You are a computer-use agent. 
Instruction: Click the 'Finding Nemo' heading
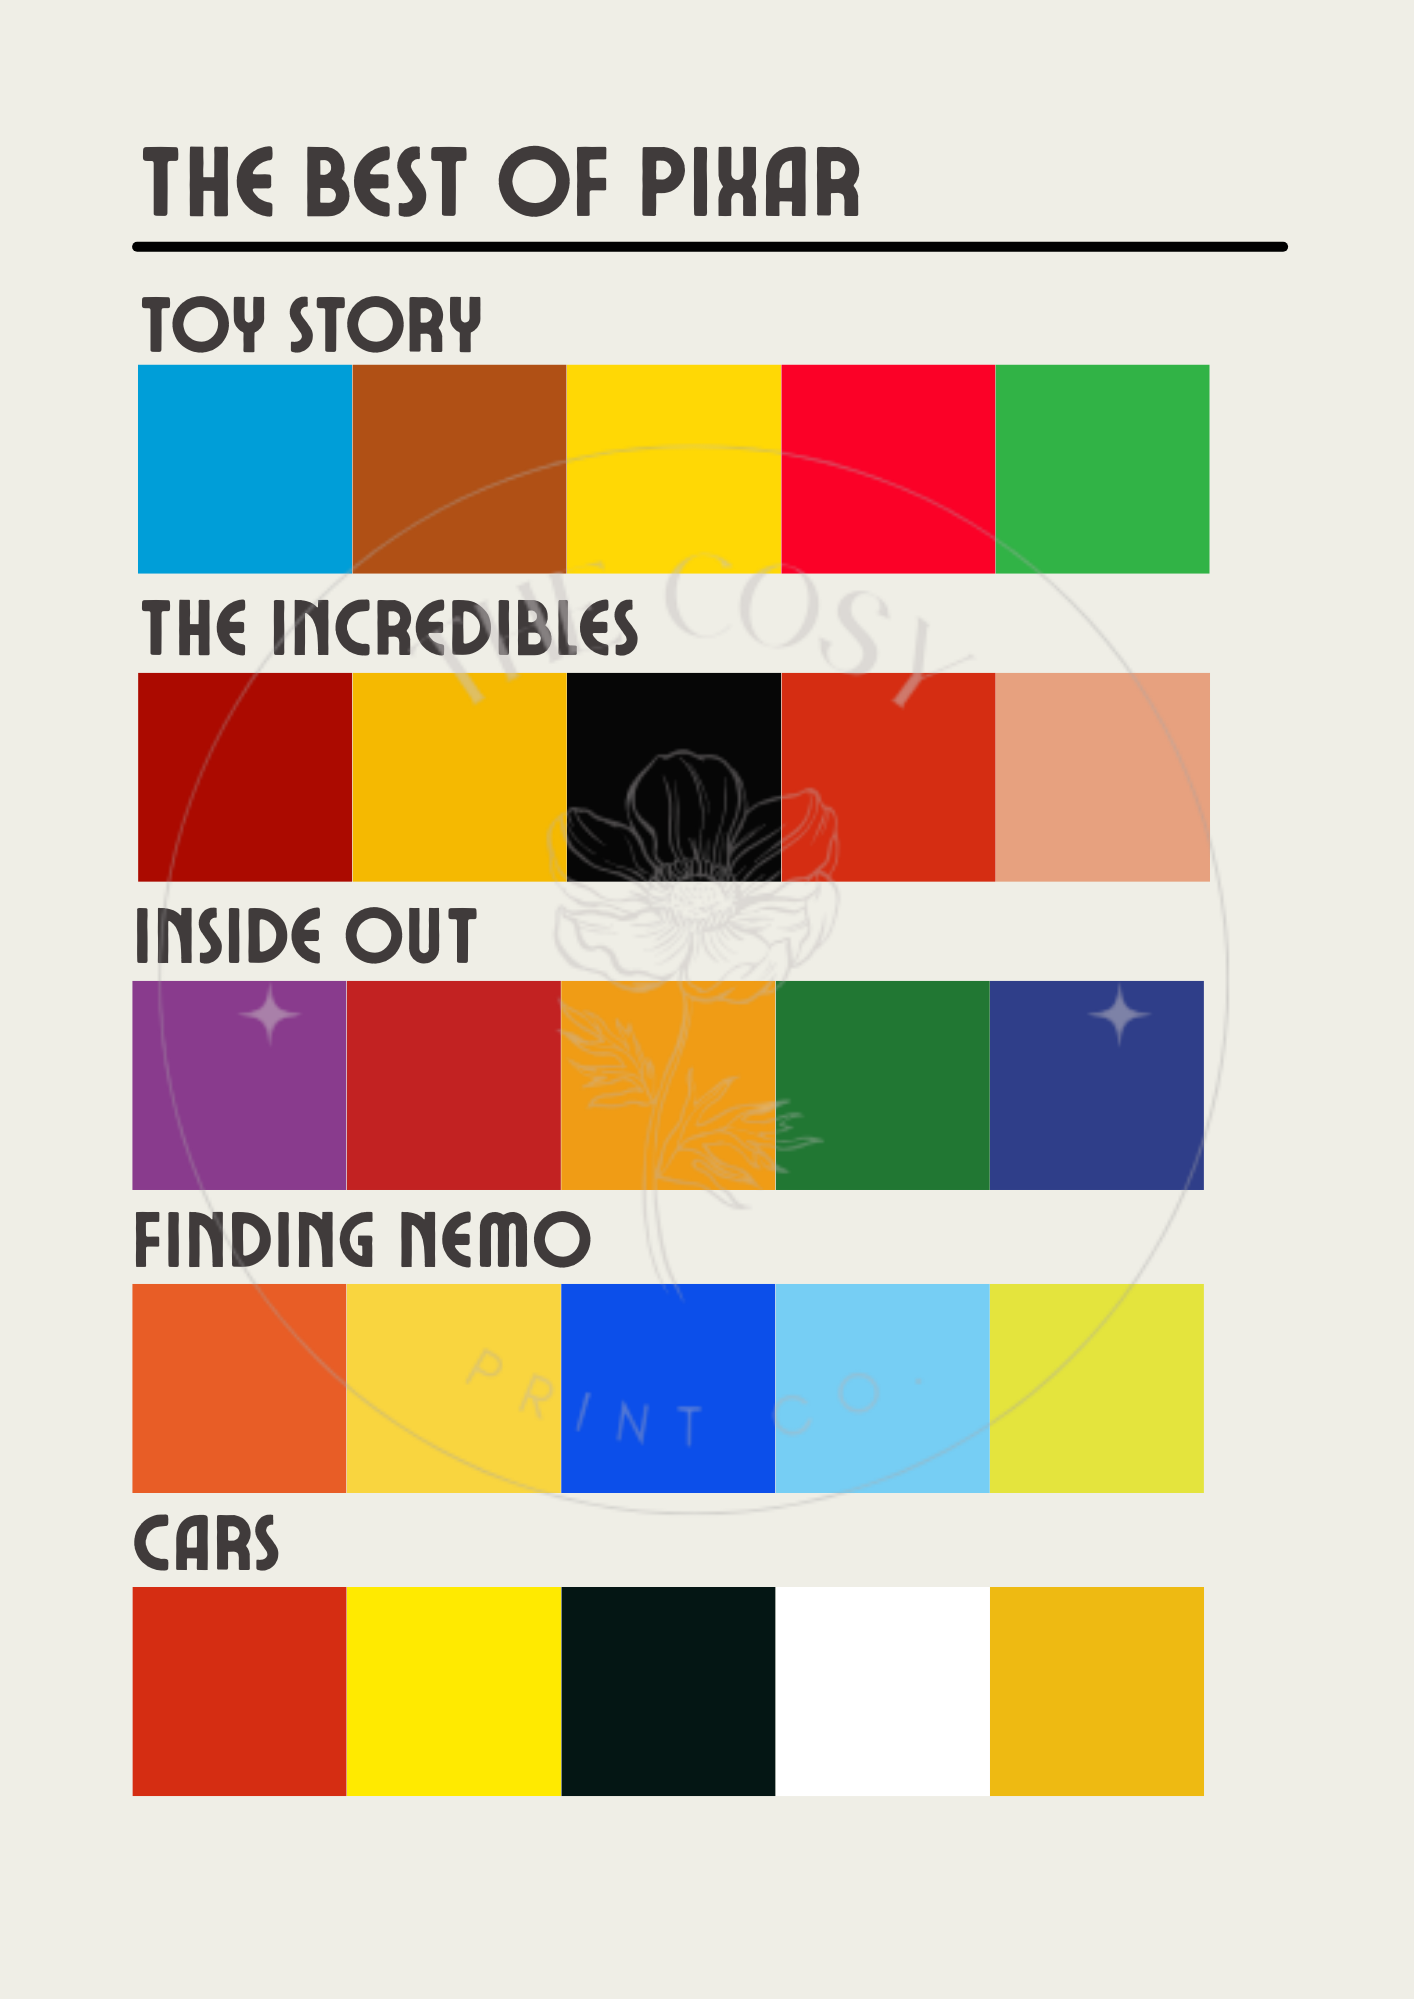pyautogui.click(x=362, y=1239)
